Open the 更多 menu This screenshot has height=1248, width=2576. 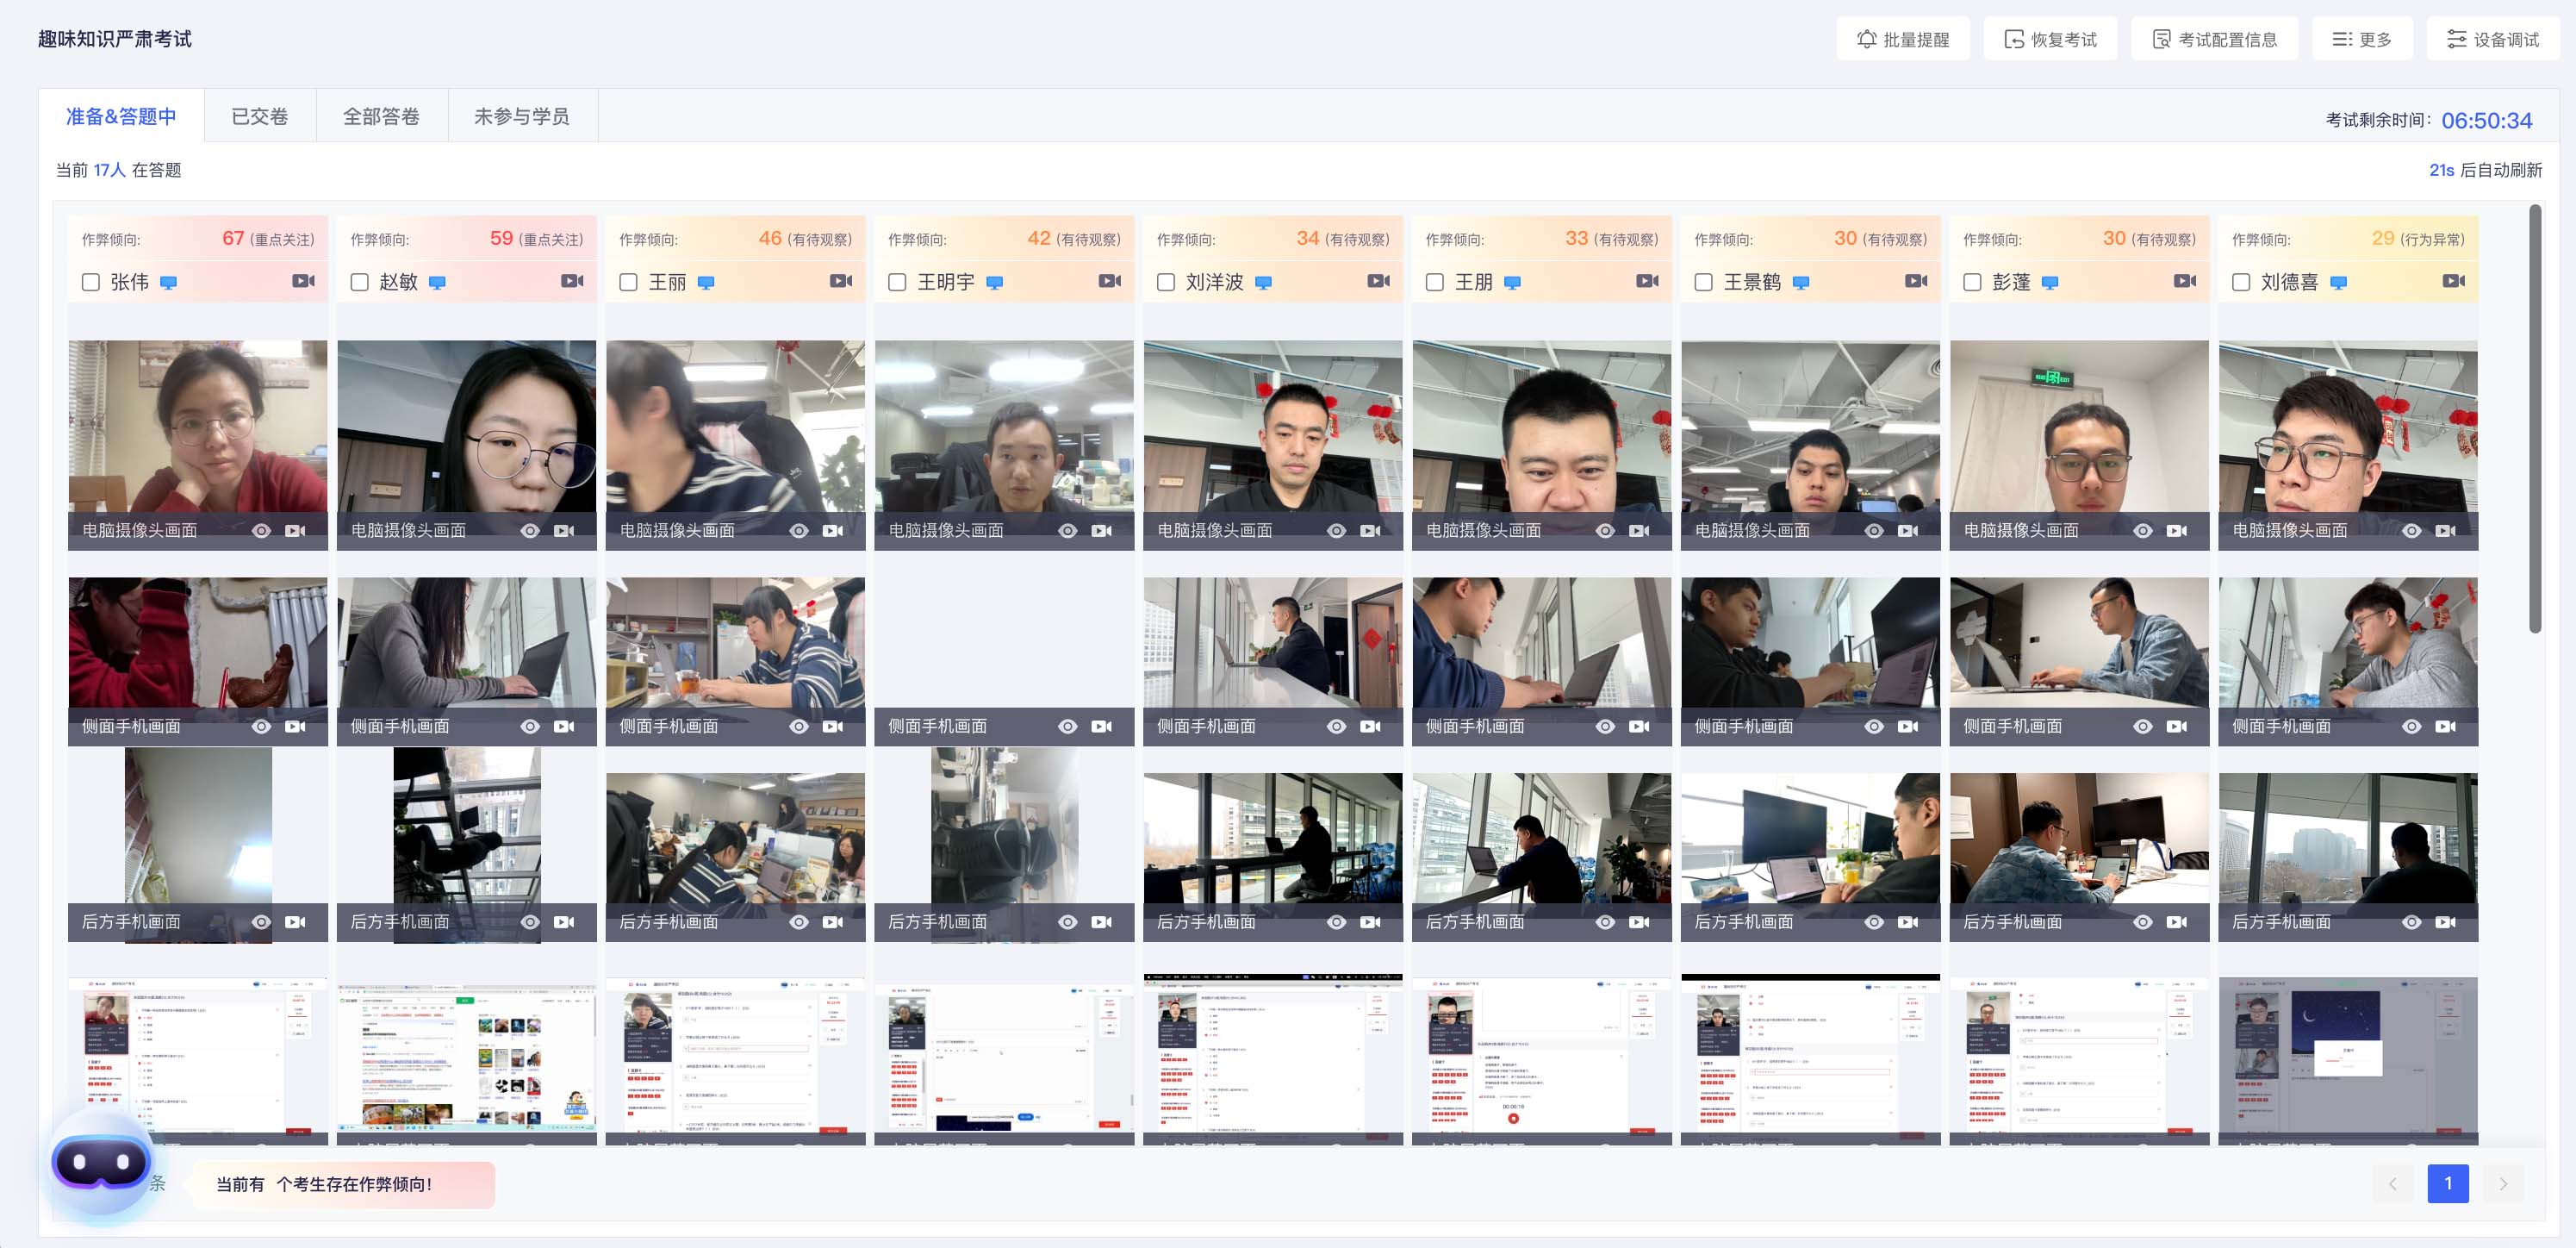tap(2361, 39)
